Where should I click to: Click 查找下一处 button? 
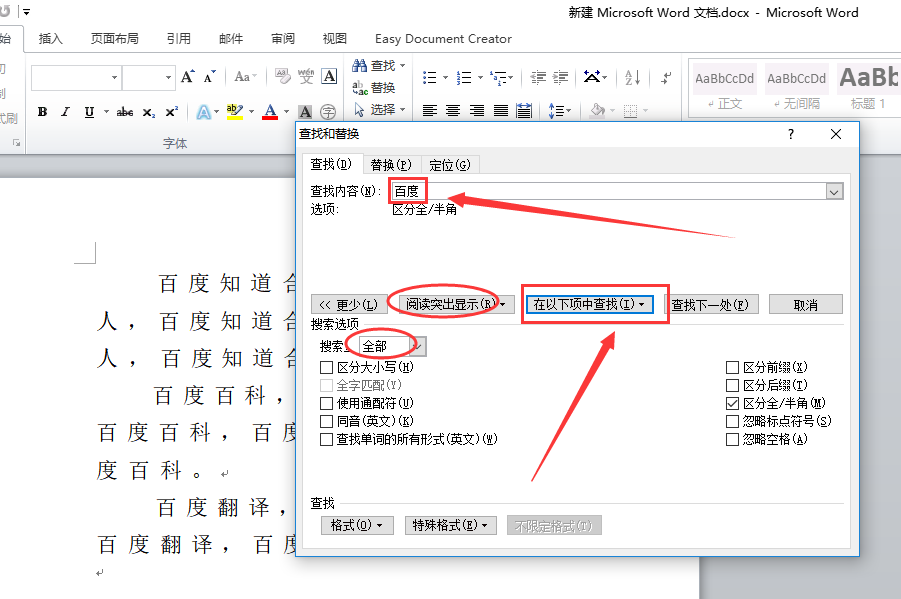tap(711, 304)
